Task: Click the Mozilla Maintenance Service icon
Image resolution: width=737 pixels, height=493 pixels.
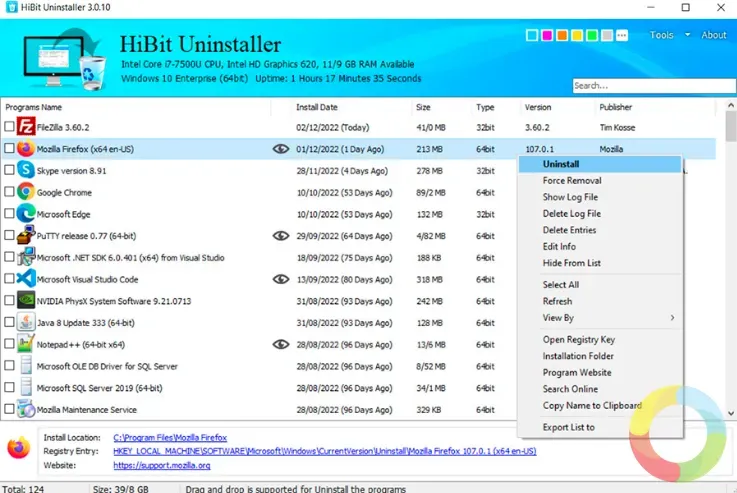Action: coord(26,409)
